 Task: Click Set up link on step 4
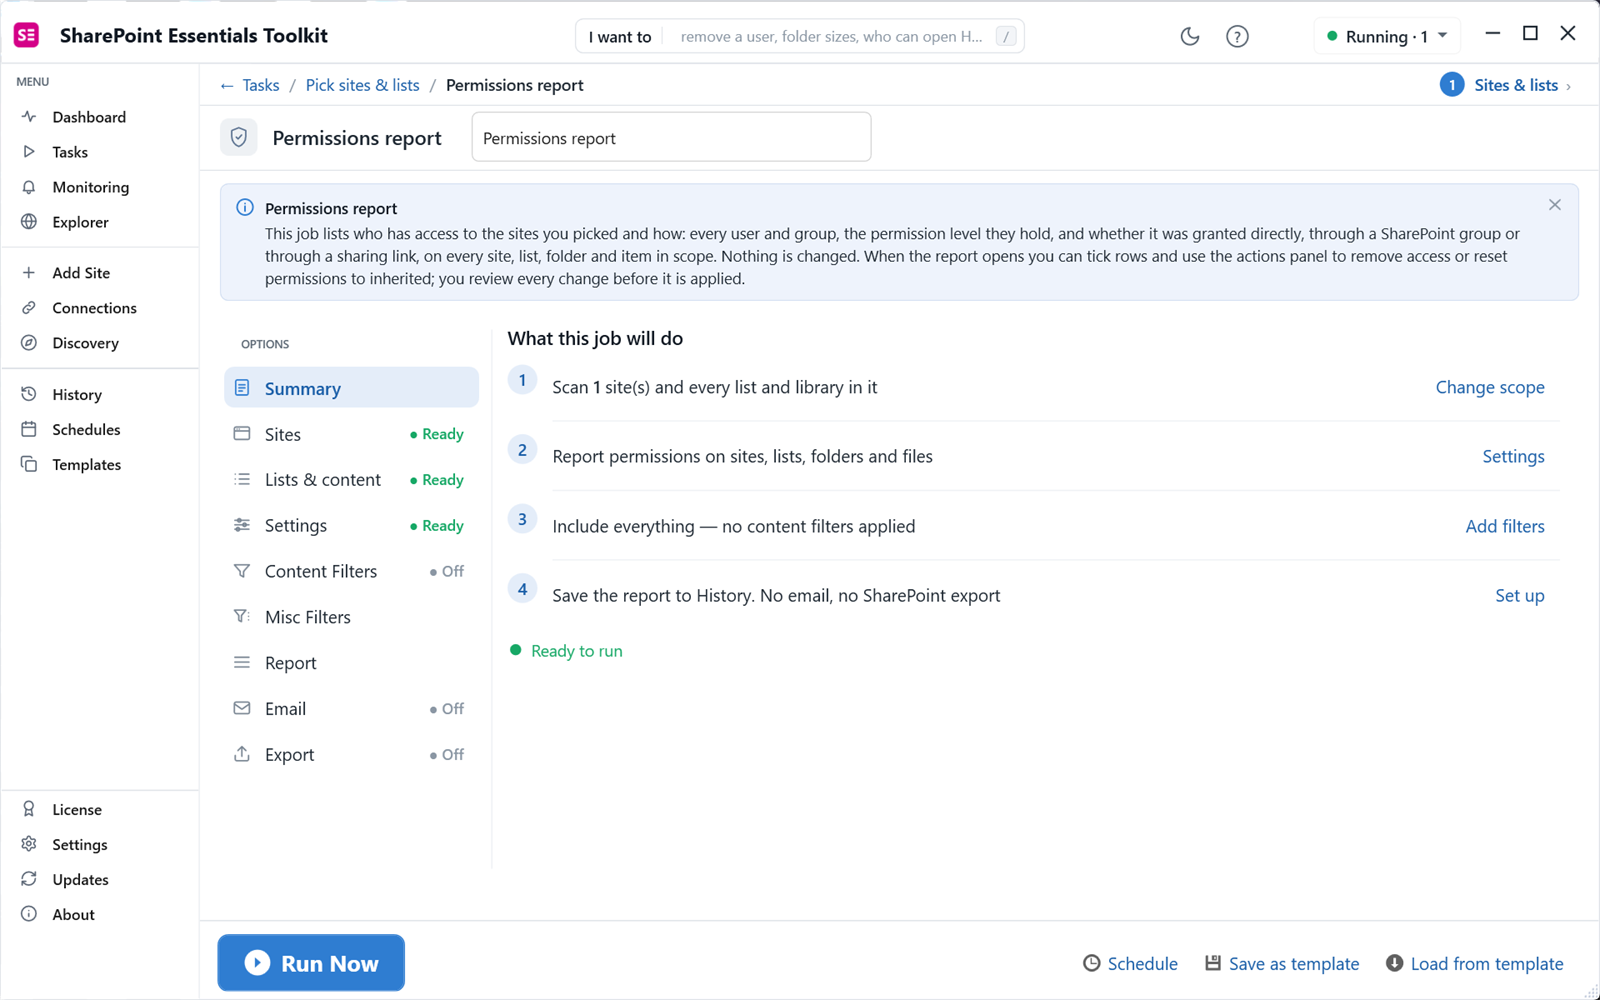point(1519,595)
